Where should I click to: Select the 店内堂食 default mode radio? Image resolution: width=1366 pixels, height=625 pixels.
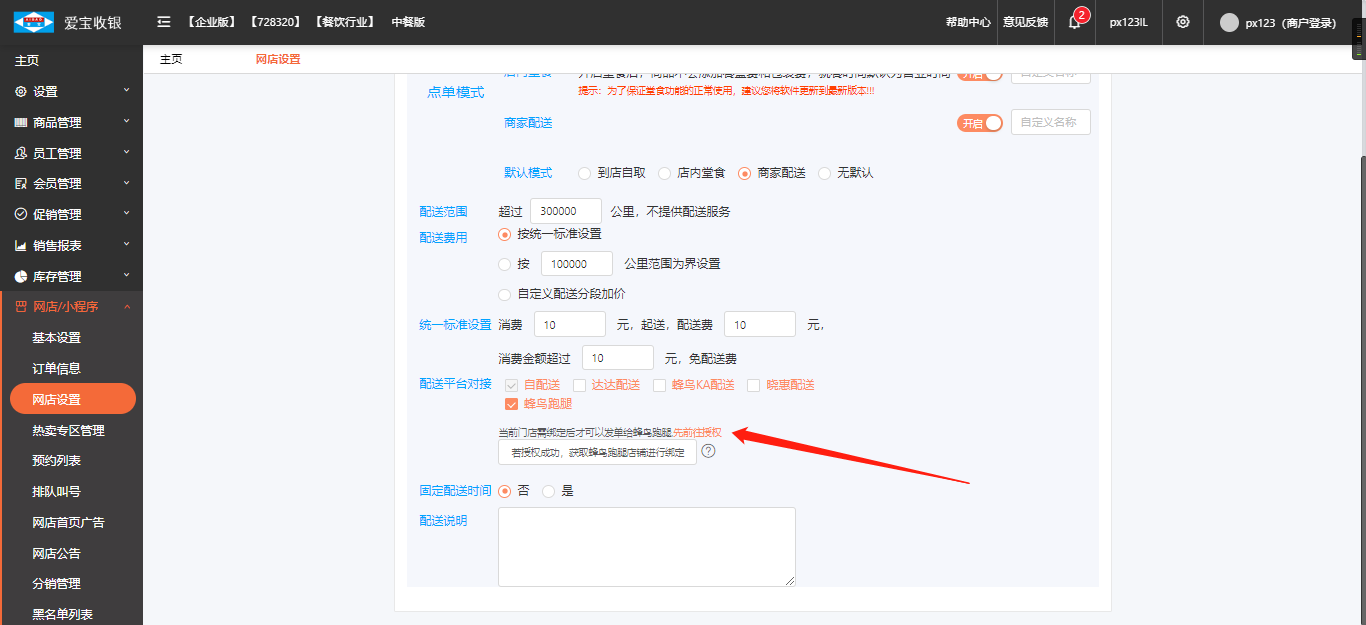665,173
